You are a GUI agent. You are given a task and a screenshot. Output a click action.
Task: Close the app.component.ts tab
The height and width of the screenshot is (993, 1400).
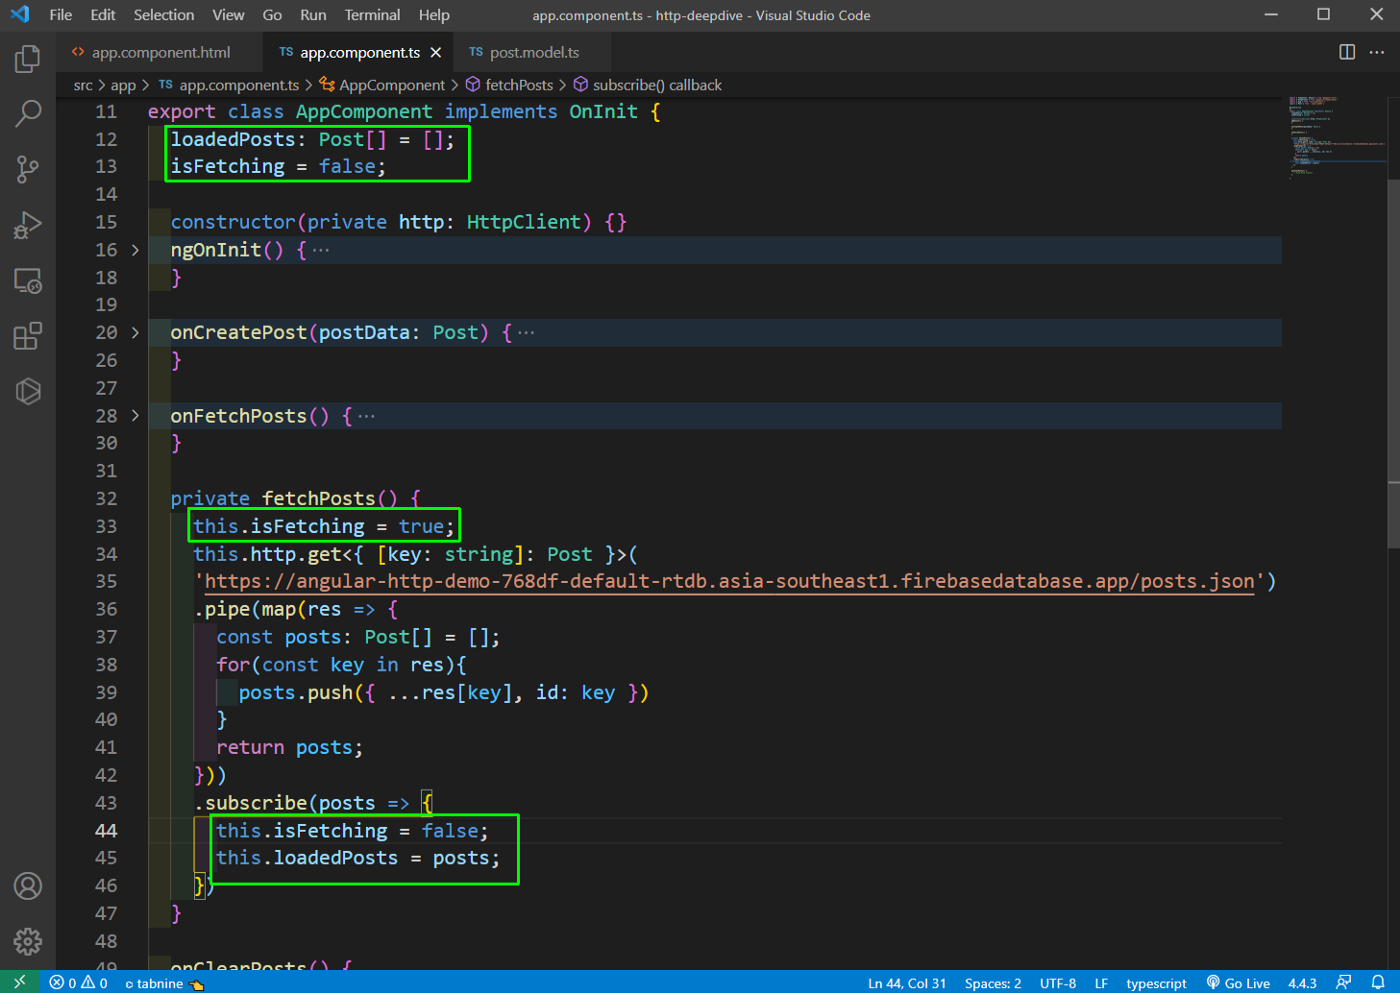tap(436, 52)
